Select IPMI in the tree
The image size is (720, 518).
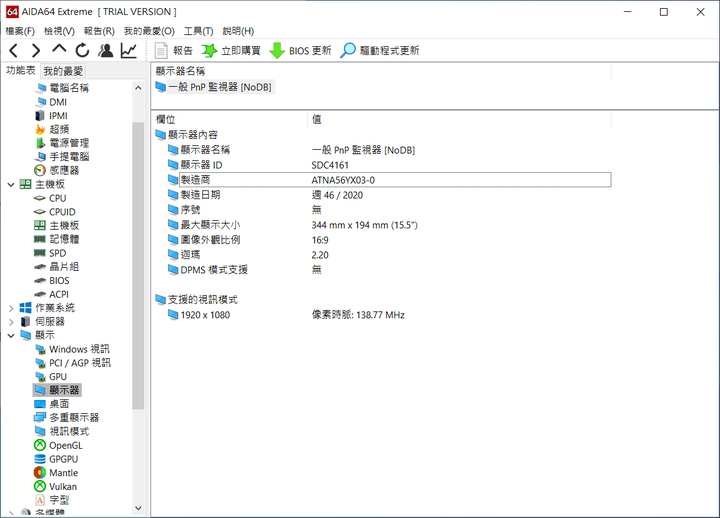(x=51, y=116)
